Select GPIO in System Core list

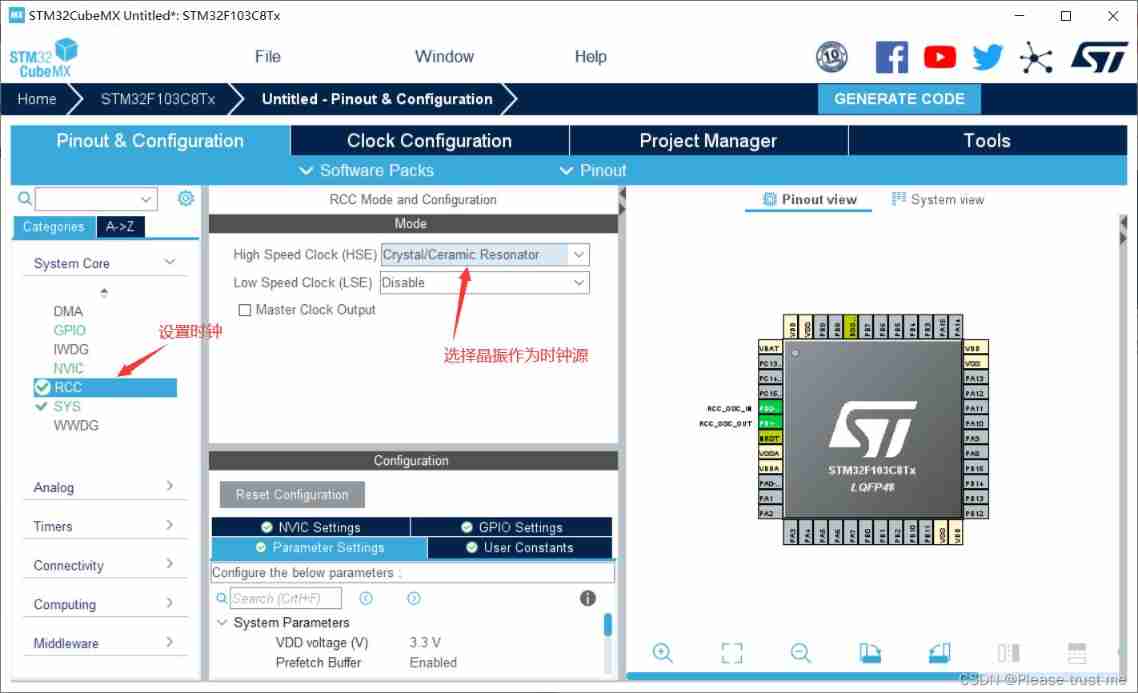[69, 330]
